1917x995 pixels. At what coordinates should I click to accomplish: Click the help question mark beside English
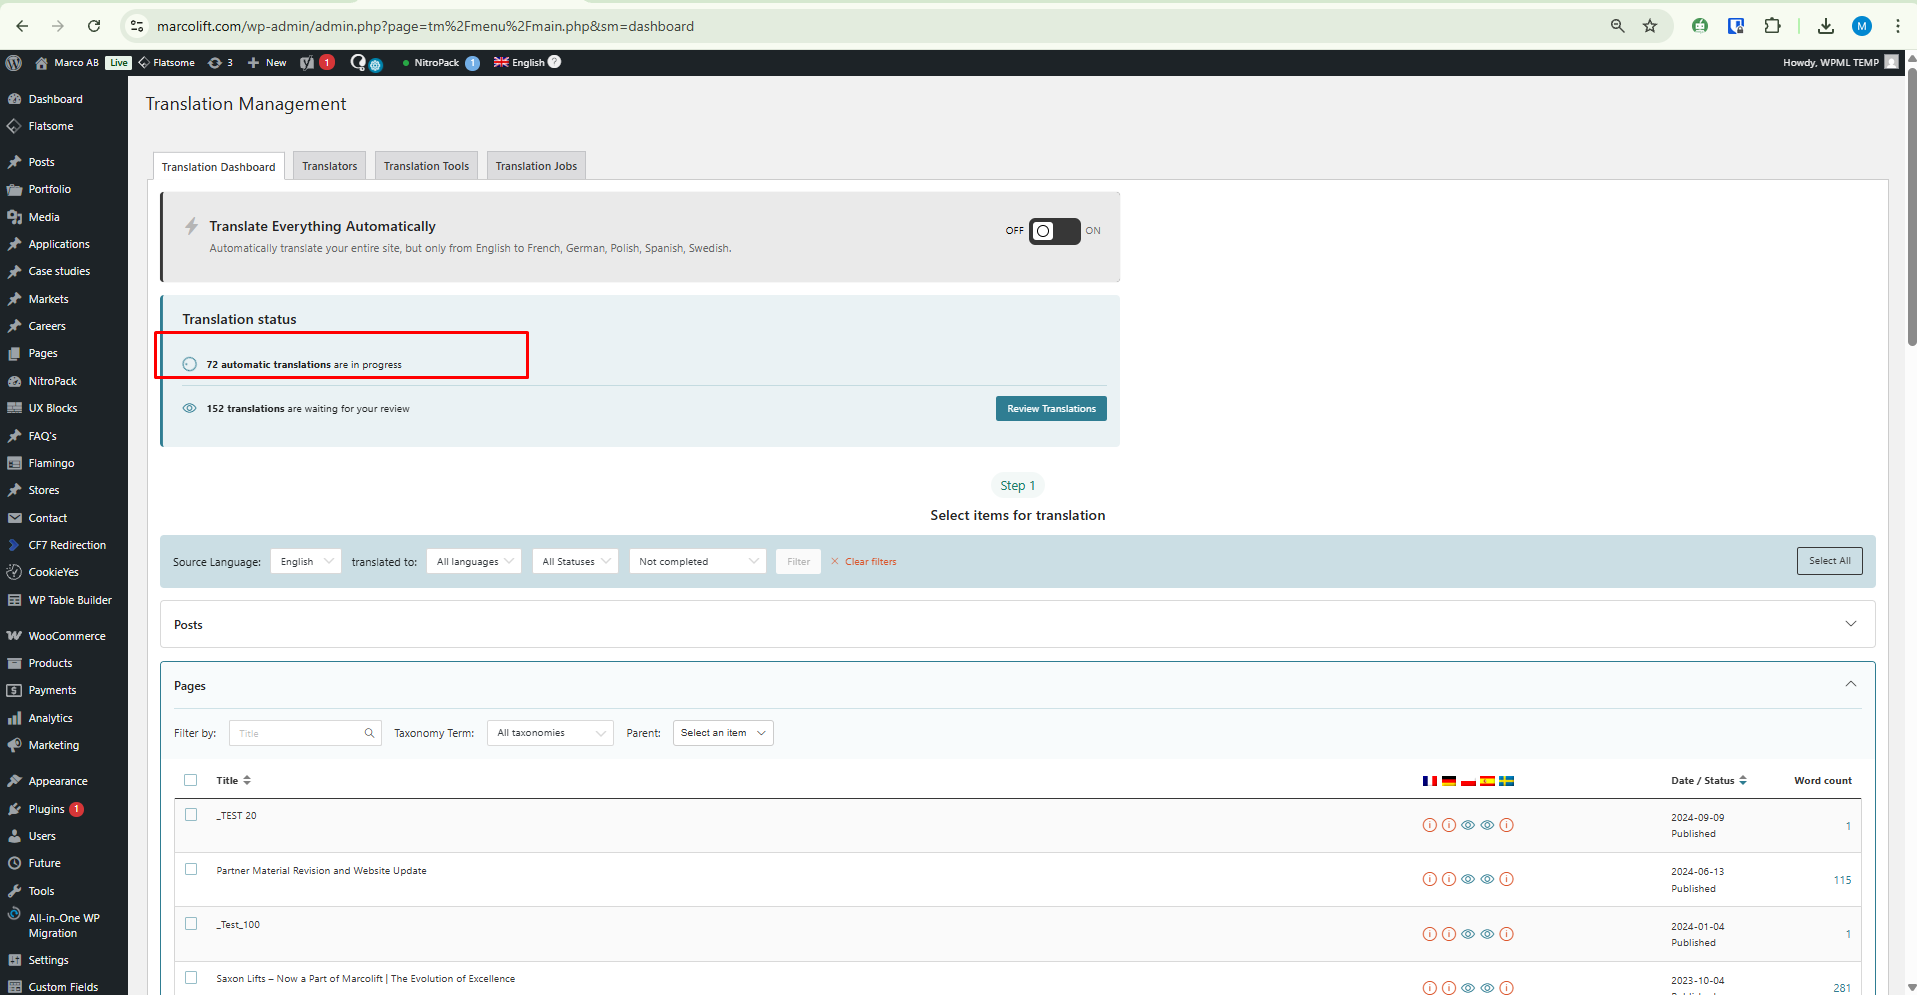click(x=554, y=62)
